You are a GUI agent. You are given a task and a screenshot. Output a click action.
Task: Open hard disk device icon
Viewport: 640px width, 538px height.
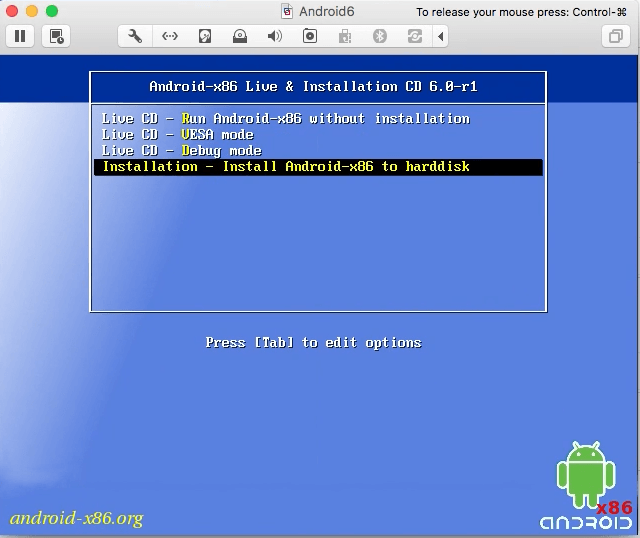(205, 36)
